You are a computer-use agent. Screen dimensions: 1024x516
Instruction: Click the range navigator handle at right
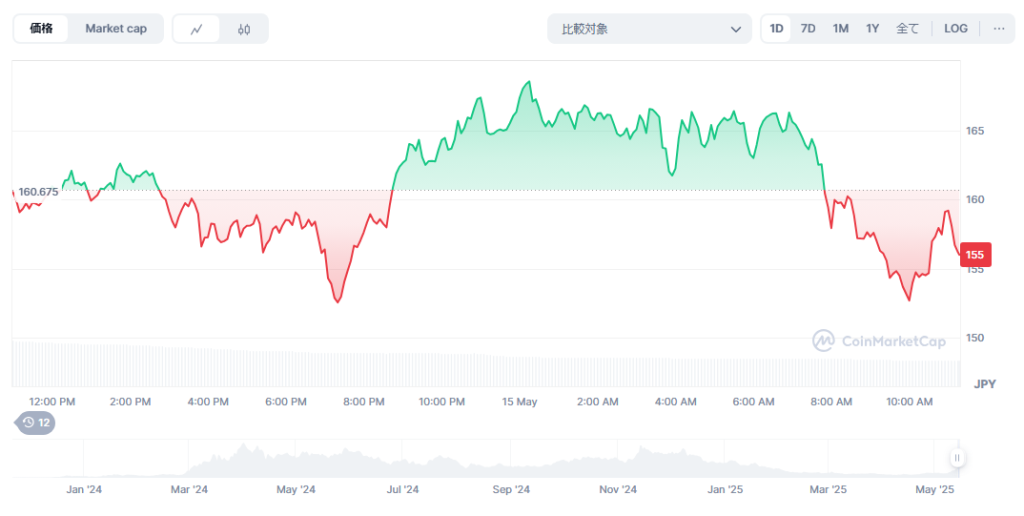[957, 458]
